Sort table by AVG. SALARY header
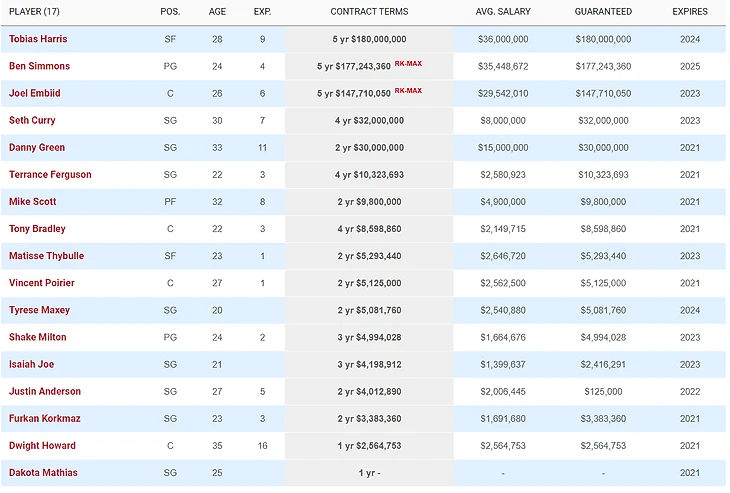730x493 pixels. 502,12
